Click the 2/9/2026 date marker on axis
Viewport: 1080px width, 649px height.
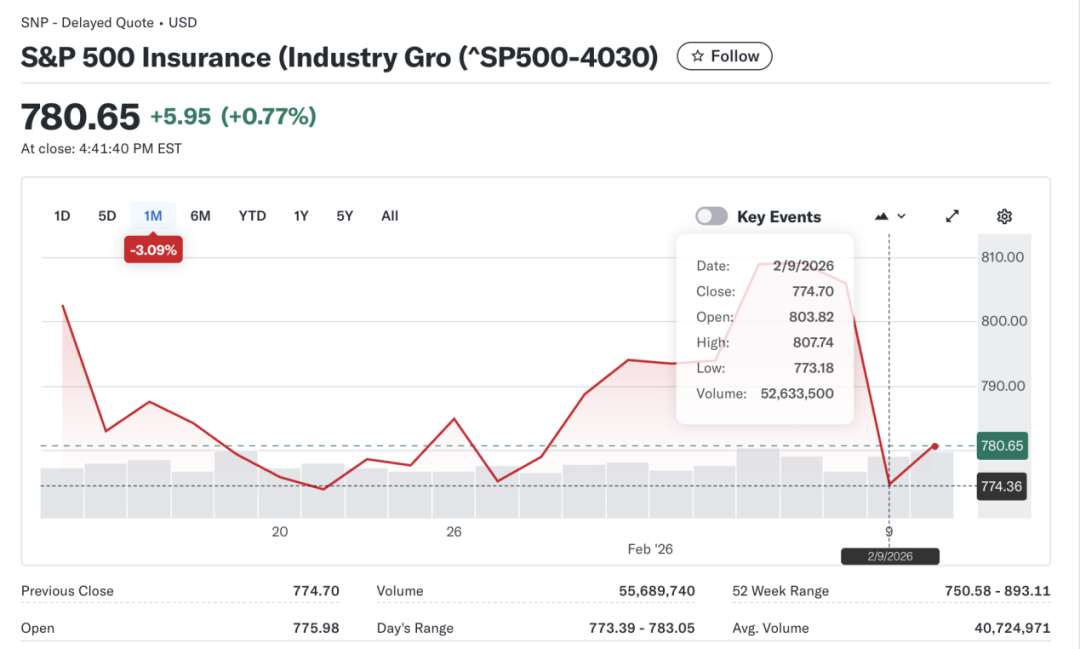pyautogui.click(x=890, y=556)
